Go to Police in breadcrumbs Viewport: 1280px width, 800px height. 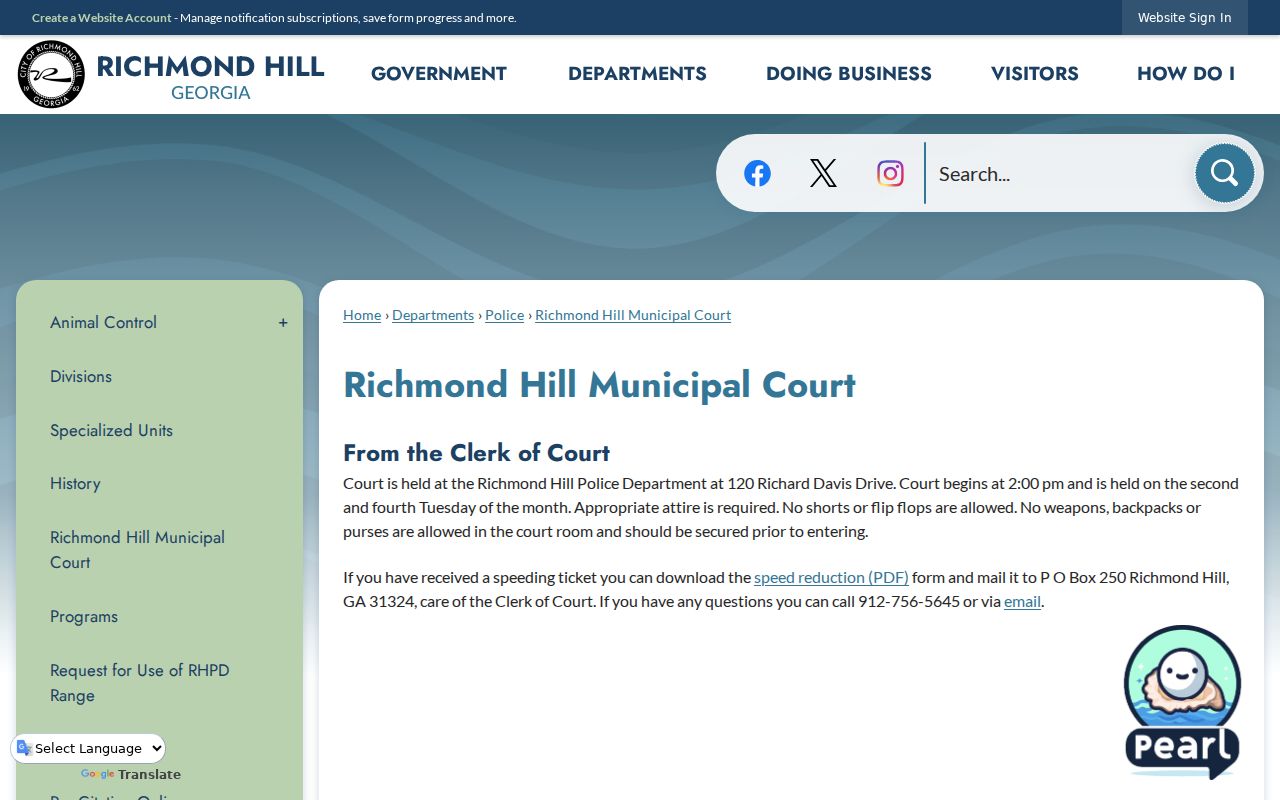[x=505, y=315]
